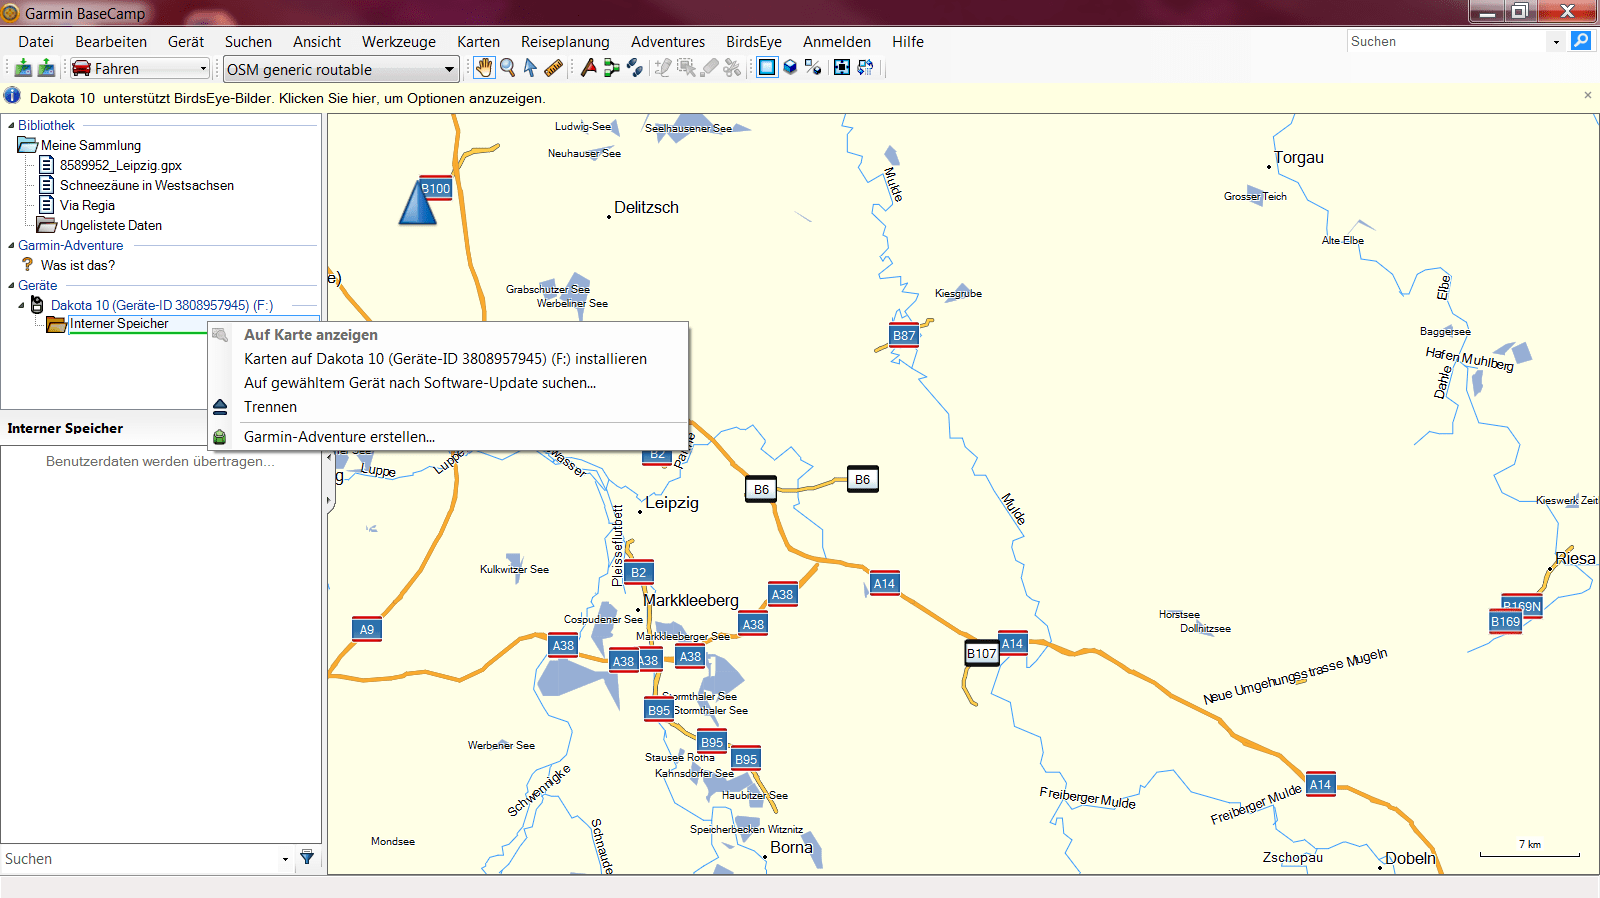This screenshot has height=898, width=1600.
Task: Click the Leipzig city label on map
Action: pos(672,503)
